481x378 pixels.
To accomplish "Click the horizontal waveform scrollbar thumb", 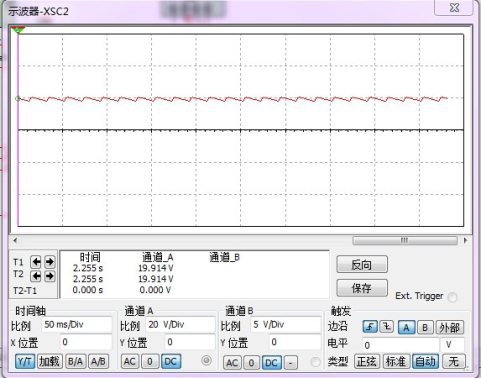I will 405,240.
